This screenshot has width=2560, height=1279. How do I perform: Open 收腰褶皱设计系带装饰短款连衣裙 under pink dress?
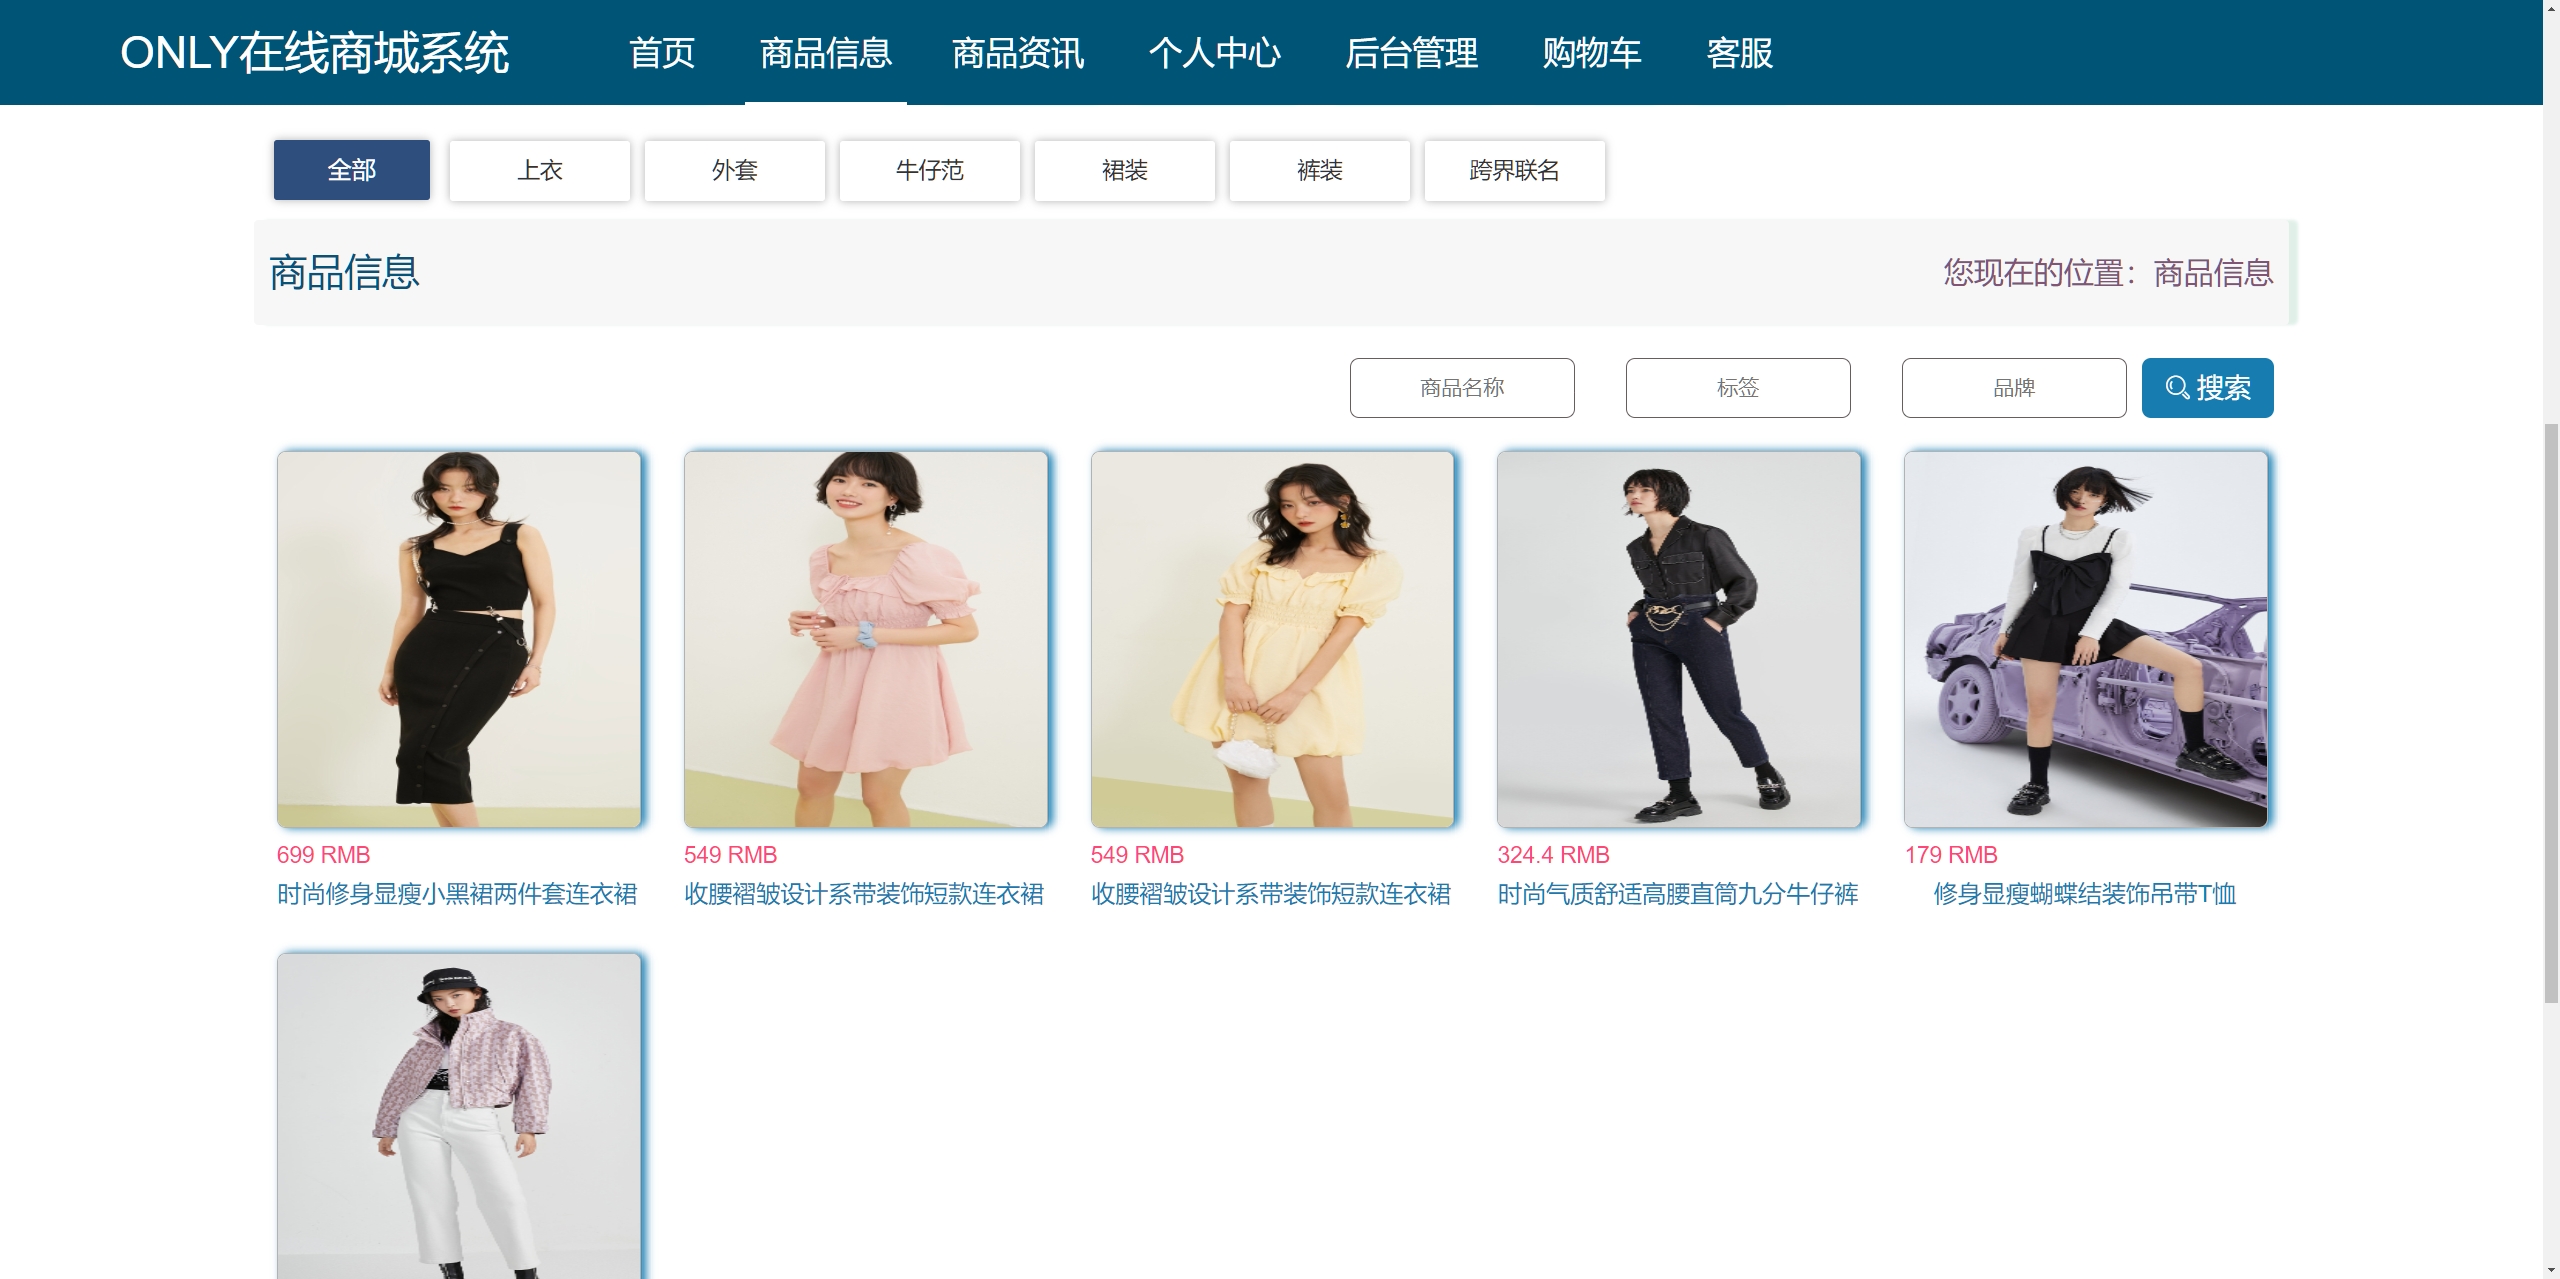tap(864, 894)
